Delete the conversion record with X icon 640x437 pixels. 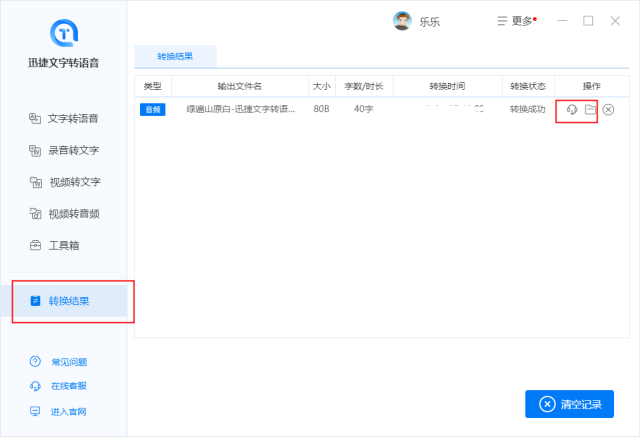[608, 109]
